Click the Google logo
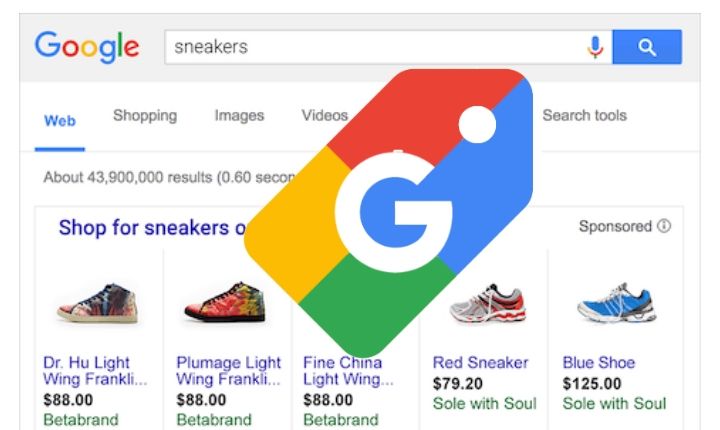This screenshot has width=720, height=430. click(x=87, y=46)
